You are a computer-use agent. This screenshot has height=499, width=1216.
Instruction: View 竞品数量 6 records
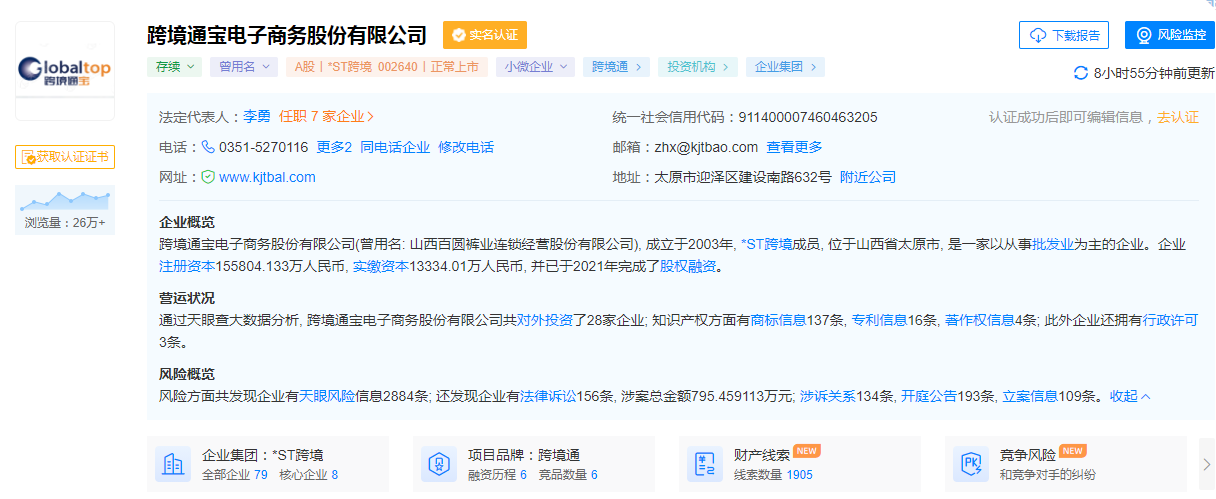click(x=568, y=475)
